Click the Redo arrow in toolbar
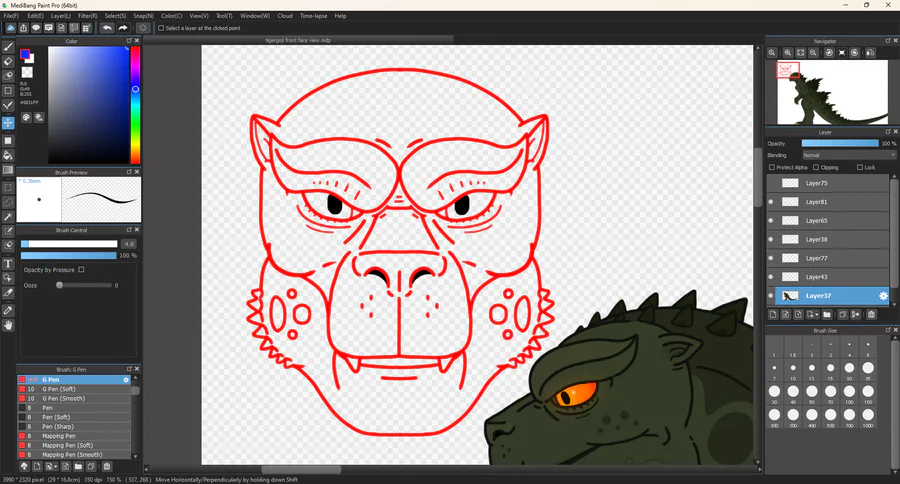 pos(123,28)
